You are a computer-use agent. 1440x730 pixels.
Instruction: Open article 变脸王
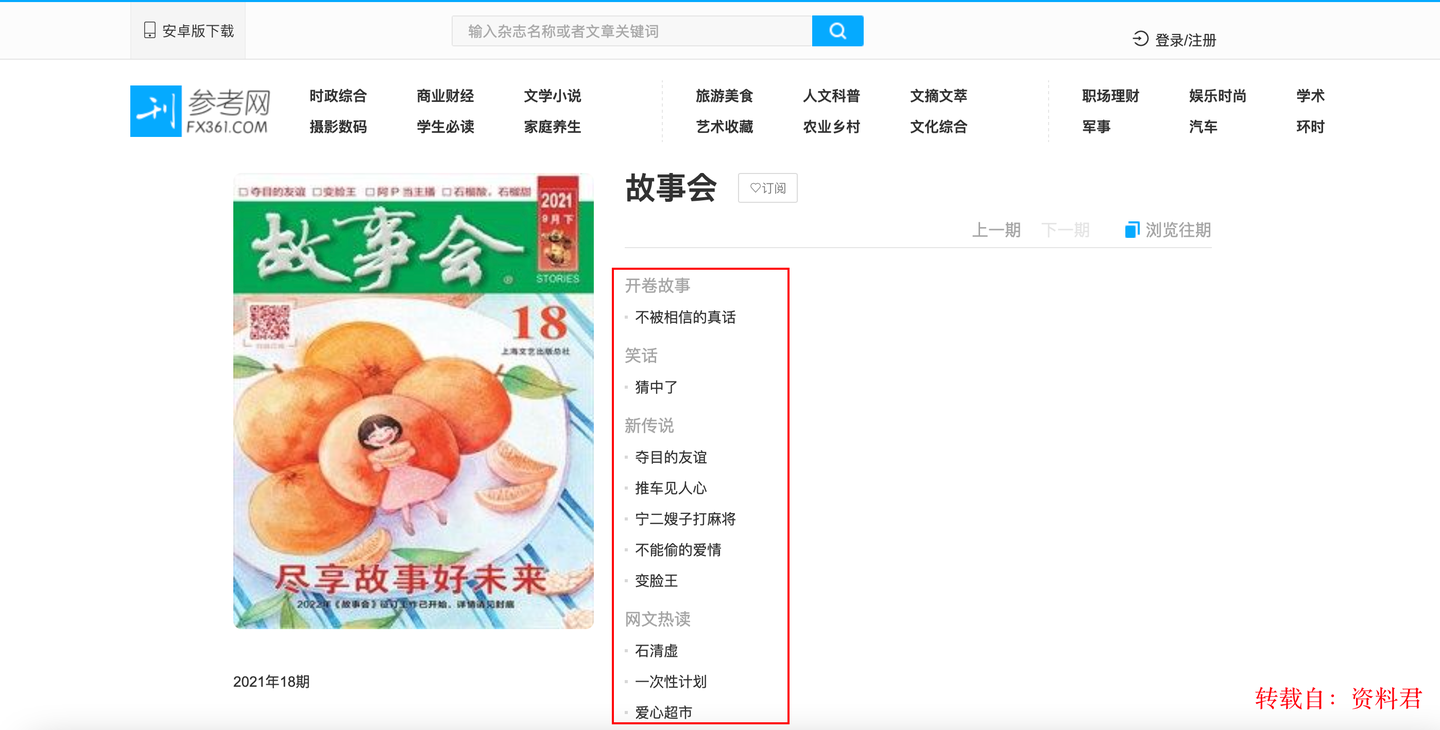(656, 581)
